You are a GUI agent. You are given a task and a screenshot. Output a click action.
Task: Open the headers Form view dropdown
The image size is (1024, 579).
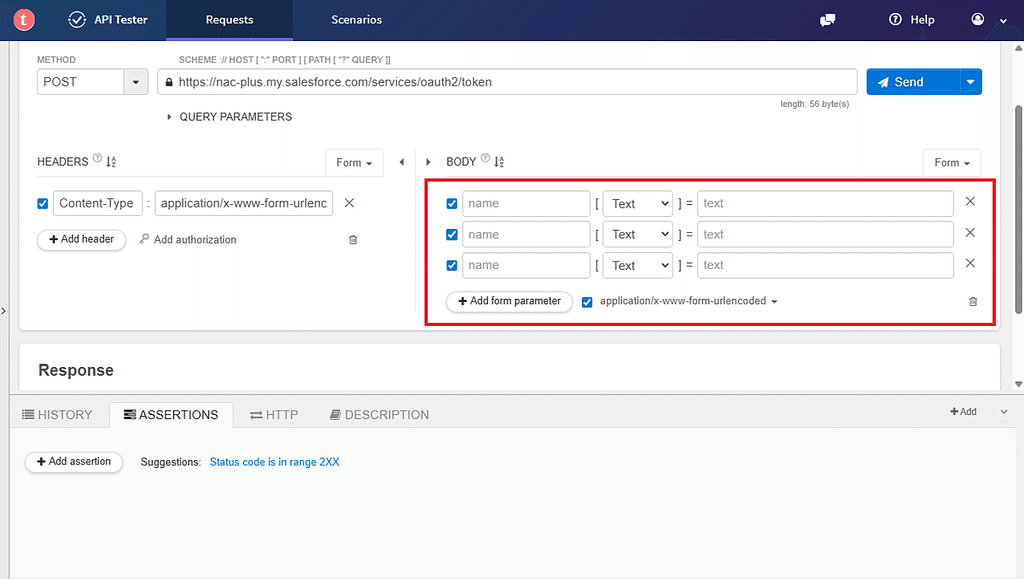tap(354, 163)
